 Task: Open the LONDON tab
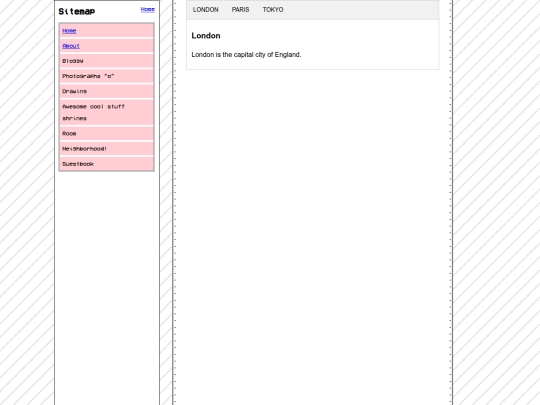206,10
